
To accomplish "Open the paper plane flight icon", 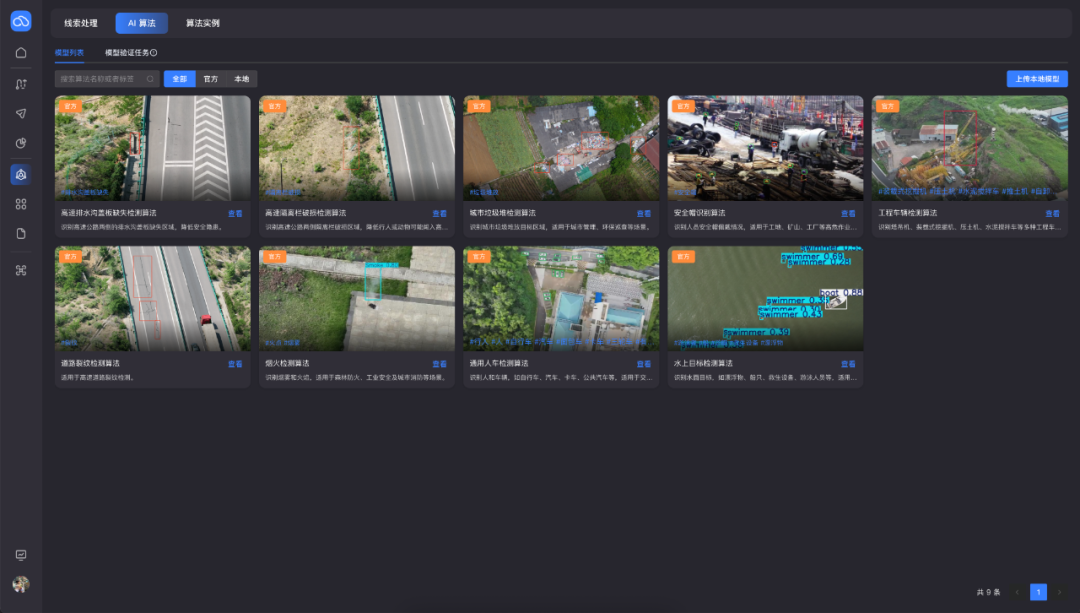I will tap(21, 114).
